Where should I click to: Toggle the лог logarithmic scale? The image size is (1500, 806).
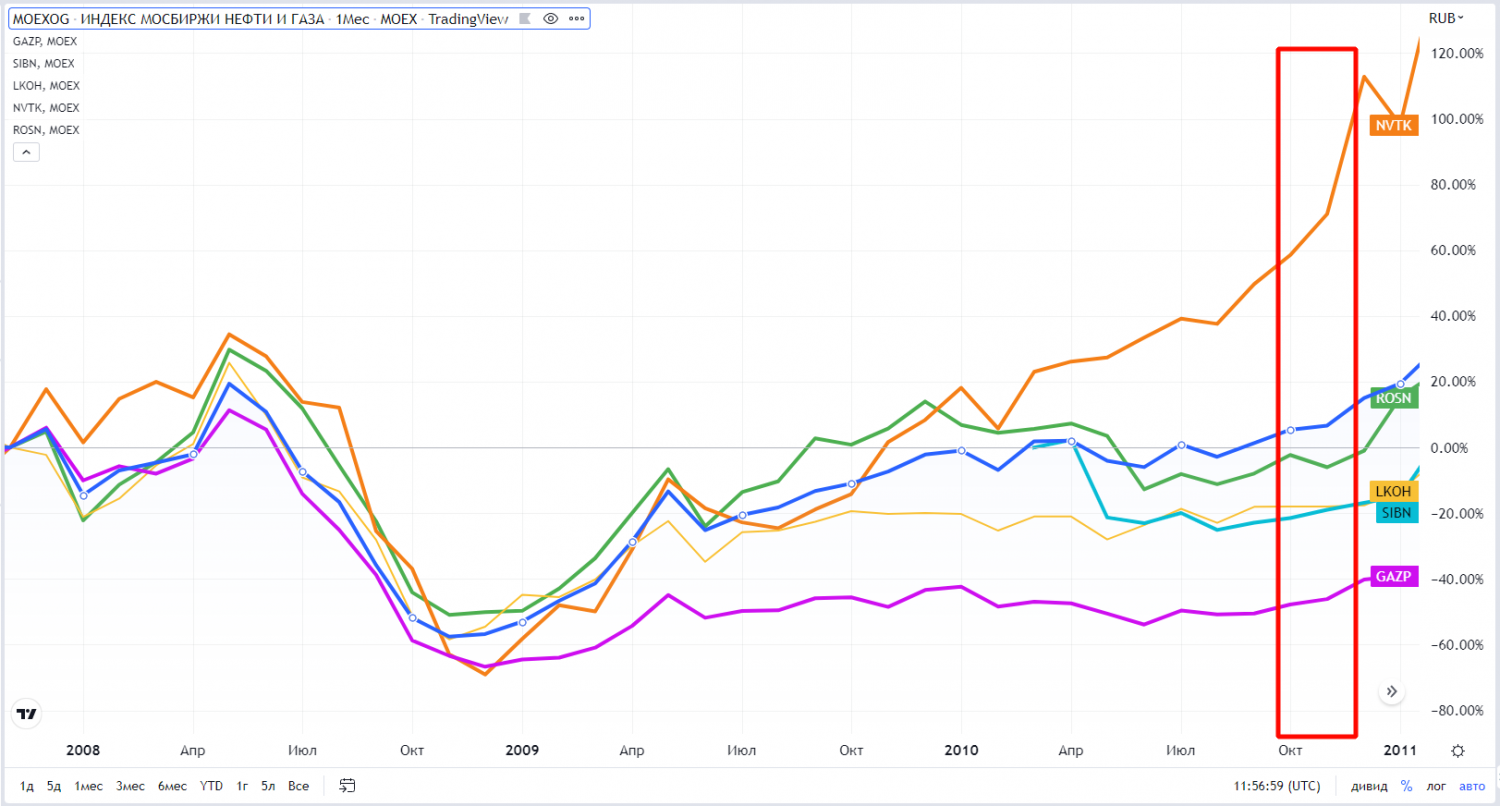[x=1437, y=785]
